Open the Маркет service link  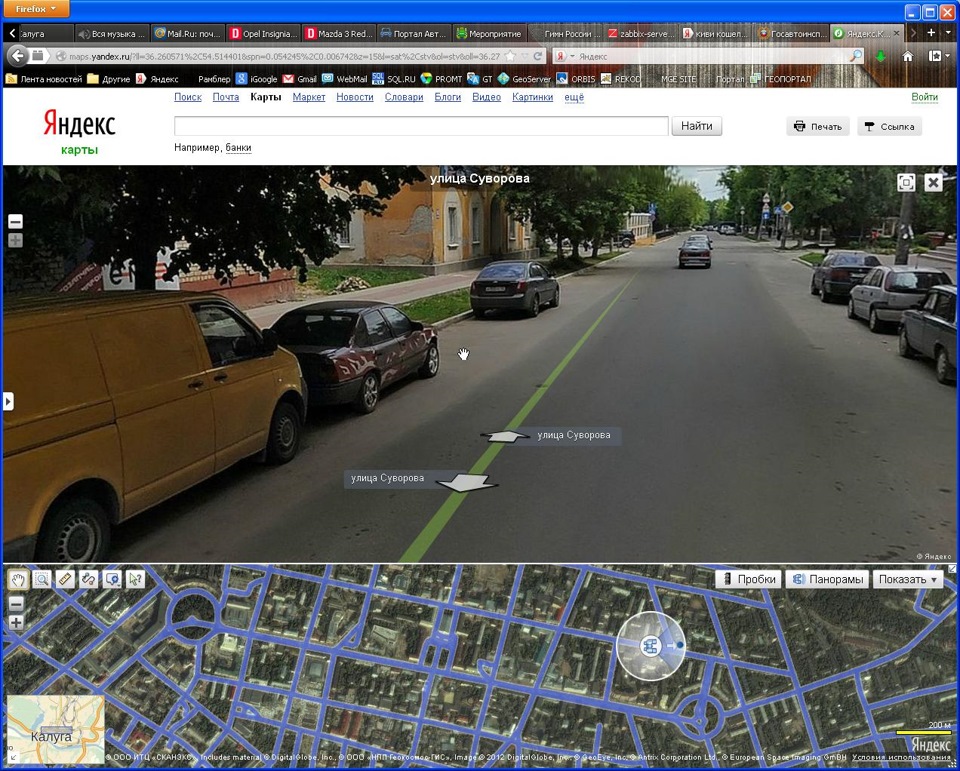pos(309,97)
